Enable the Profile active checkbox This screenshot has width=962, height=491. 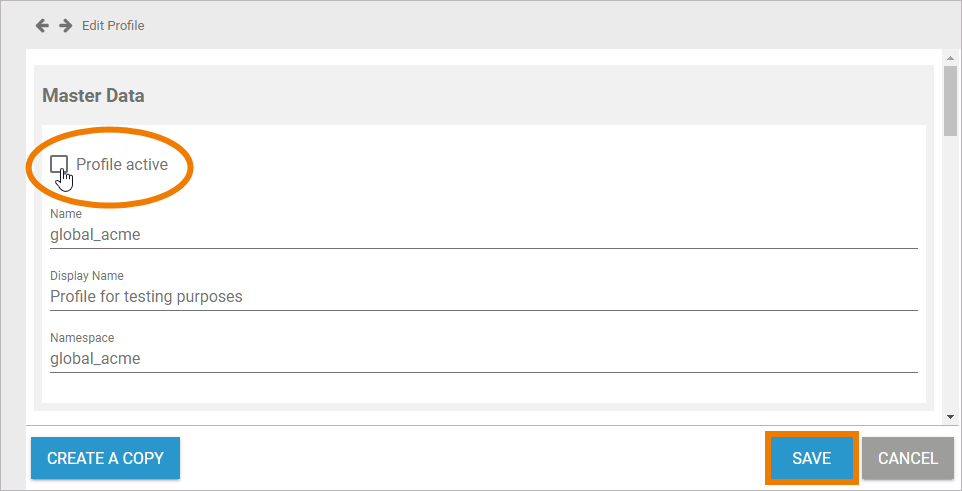(x=59, y=164)
